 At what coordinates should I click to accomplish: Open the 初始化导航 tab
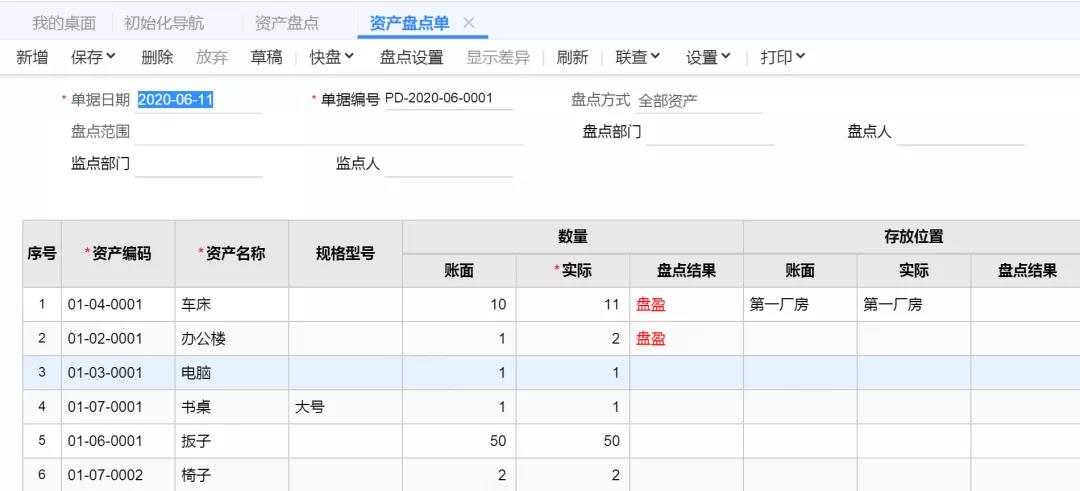[x=163, y=23]
